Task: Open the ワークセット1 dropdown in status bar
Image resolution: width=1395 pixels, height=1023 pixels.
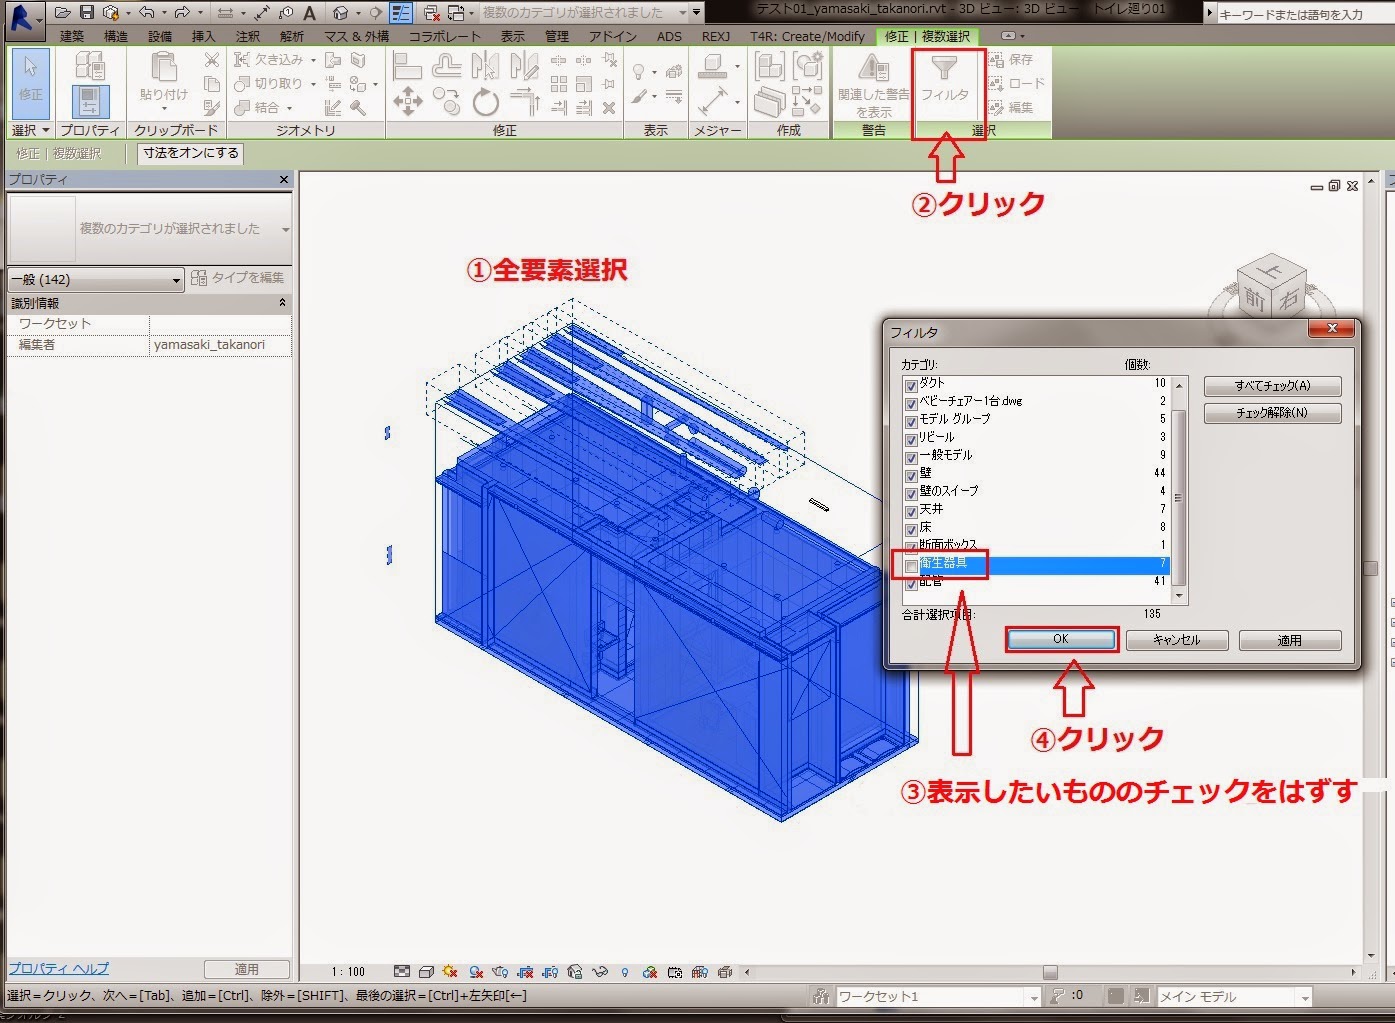Action: click(1034, 997)
